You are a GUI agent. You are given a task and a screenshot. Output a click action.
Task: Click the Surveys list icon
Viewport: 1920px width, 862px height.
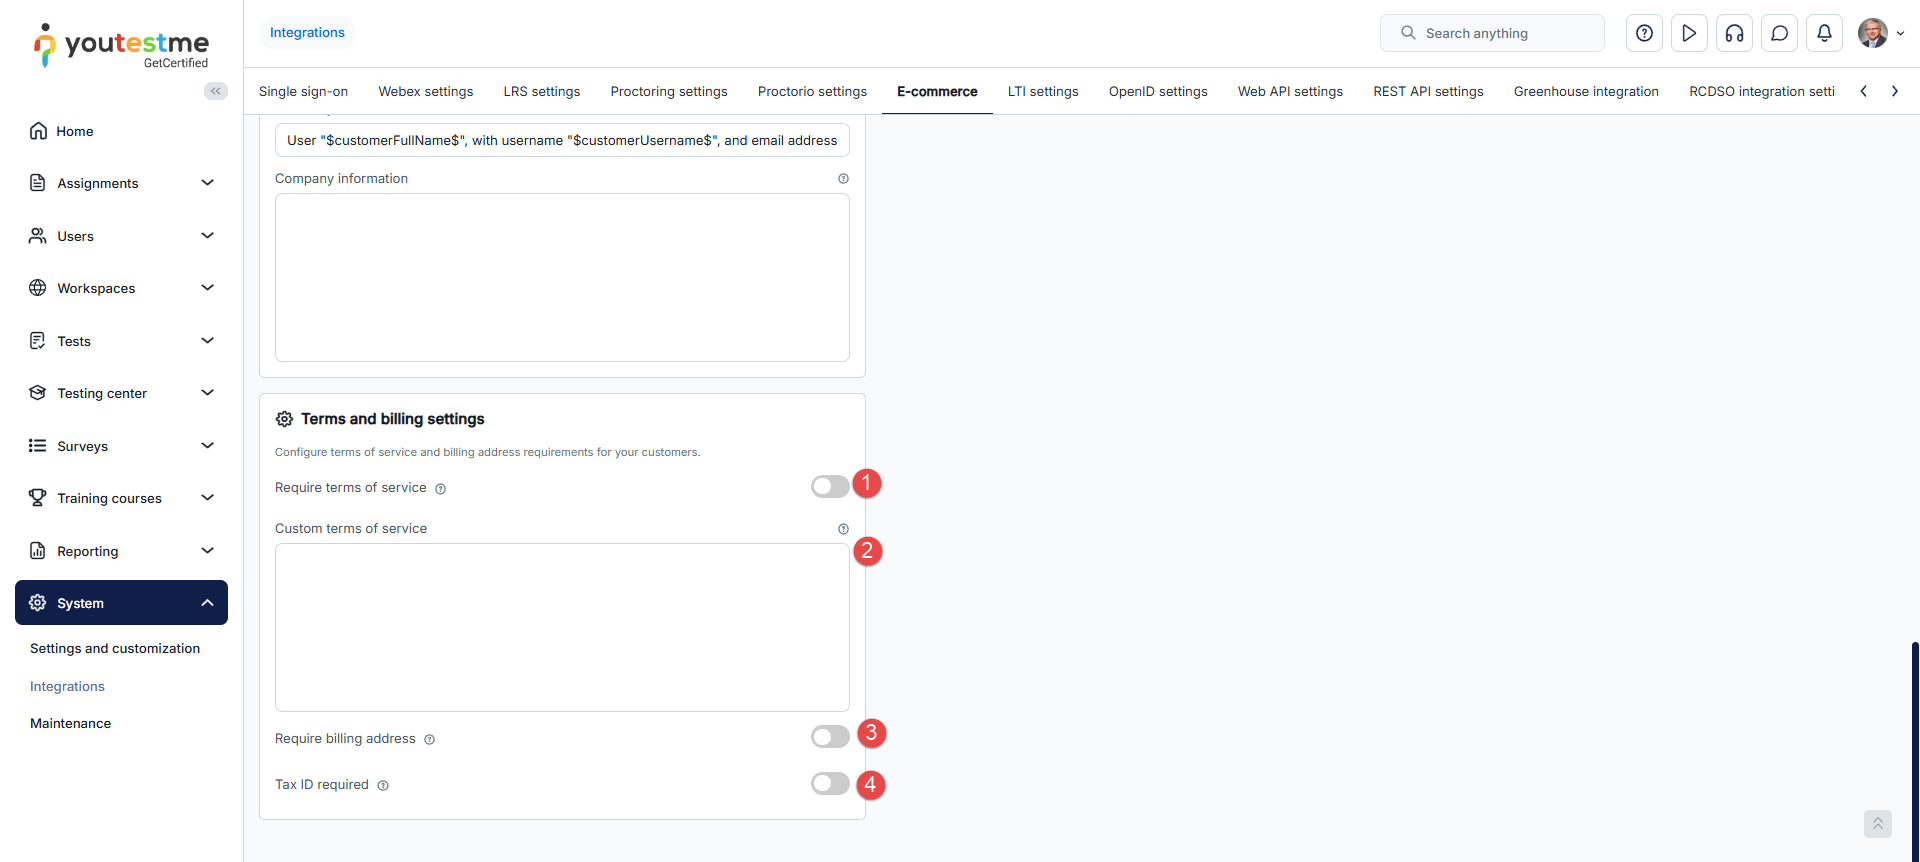point(38,446)
